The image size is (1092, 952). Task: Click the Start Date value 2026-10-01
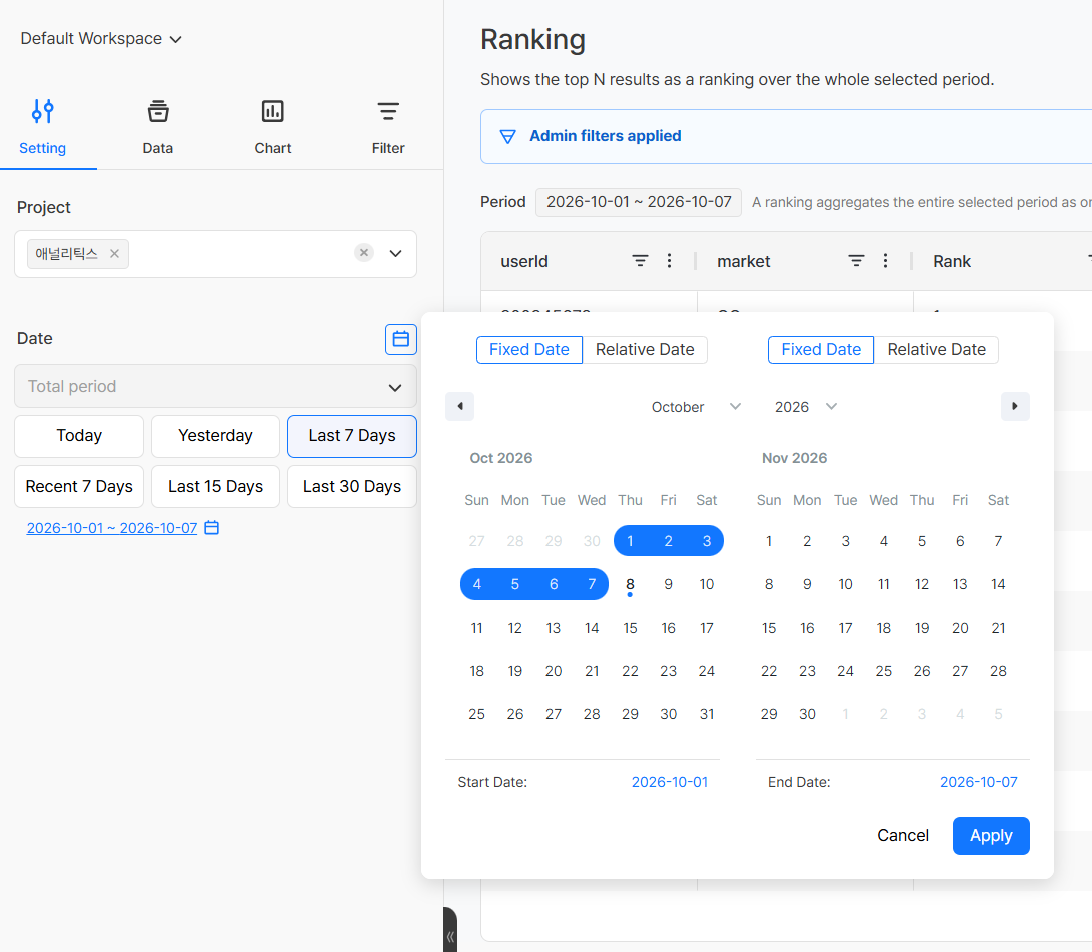(669, 783)
